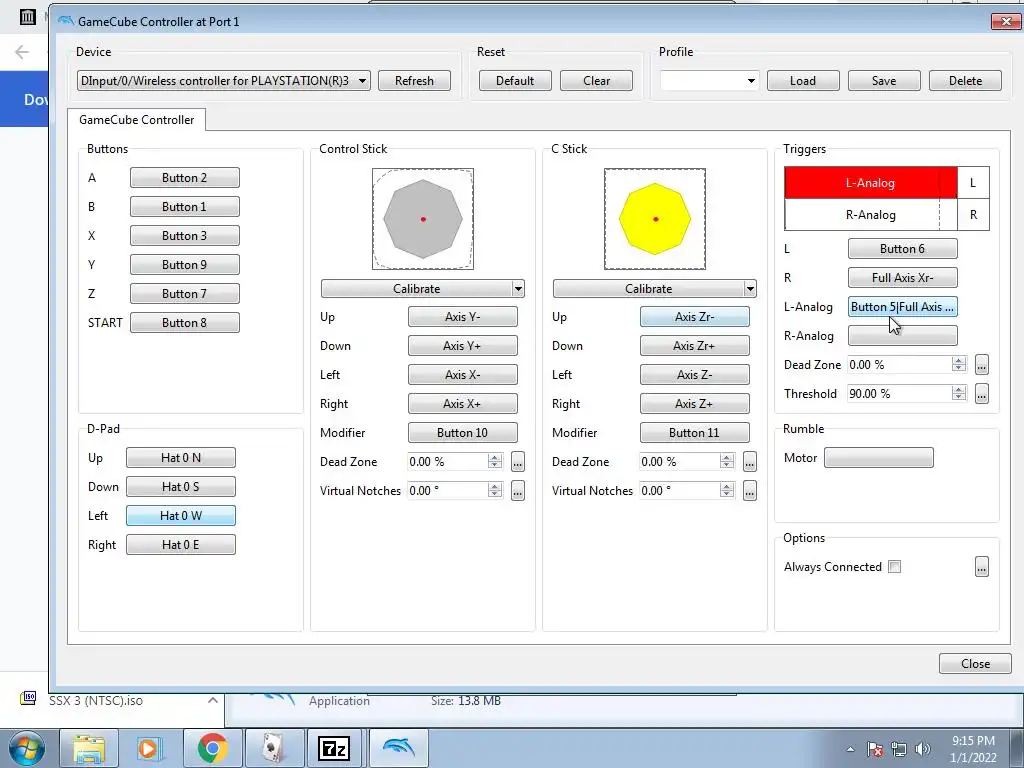Open Windows Explorer from taskbar
Image resolution: width=1024 pixels, height=768 pixels.
[x=89, y=748]
